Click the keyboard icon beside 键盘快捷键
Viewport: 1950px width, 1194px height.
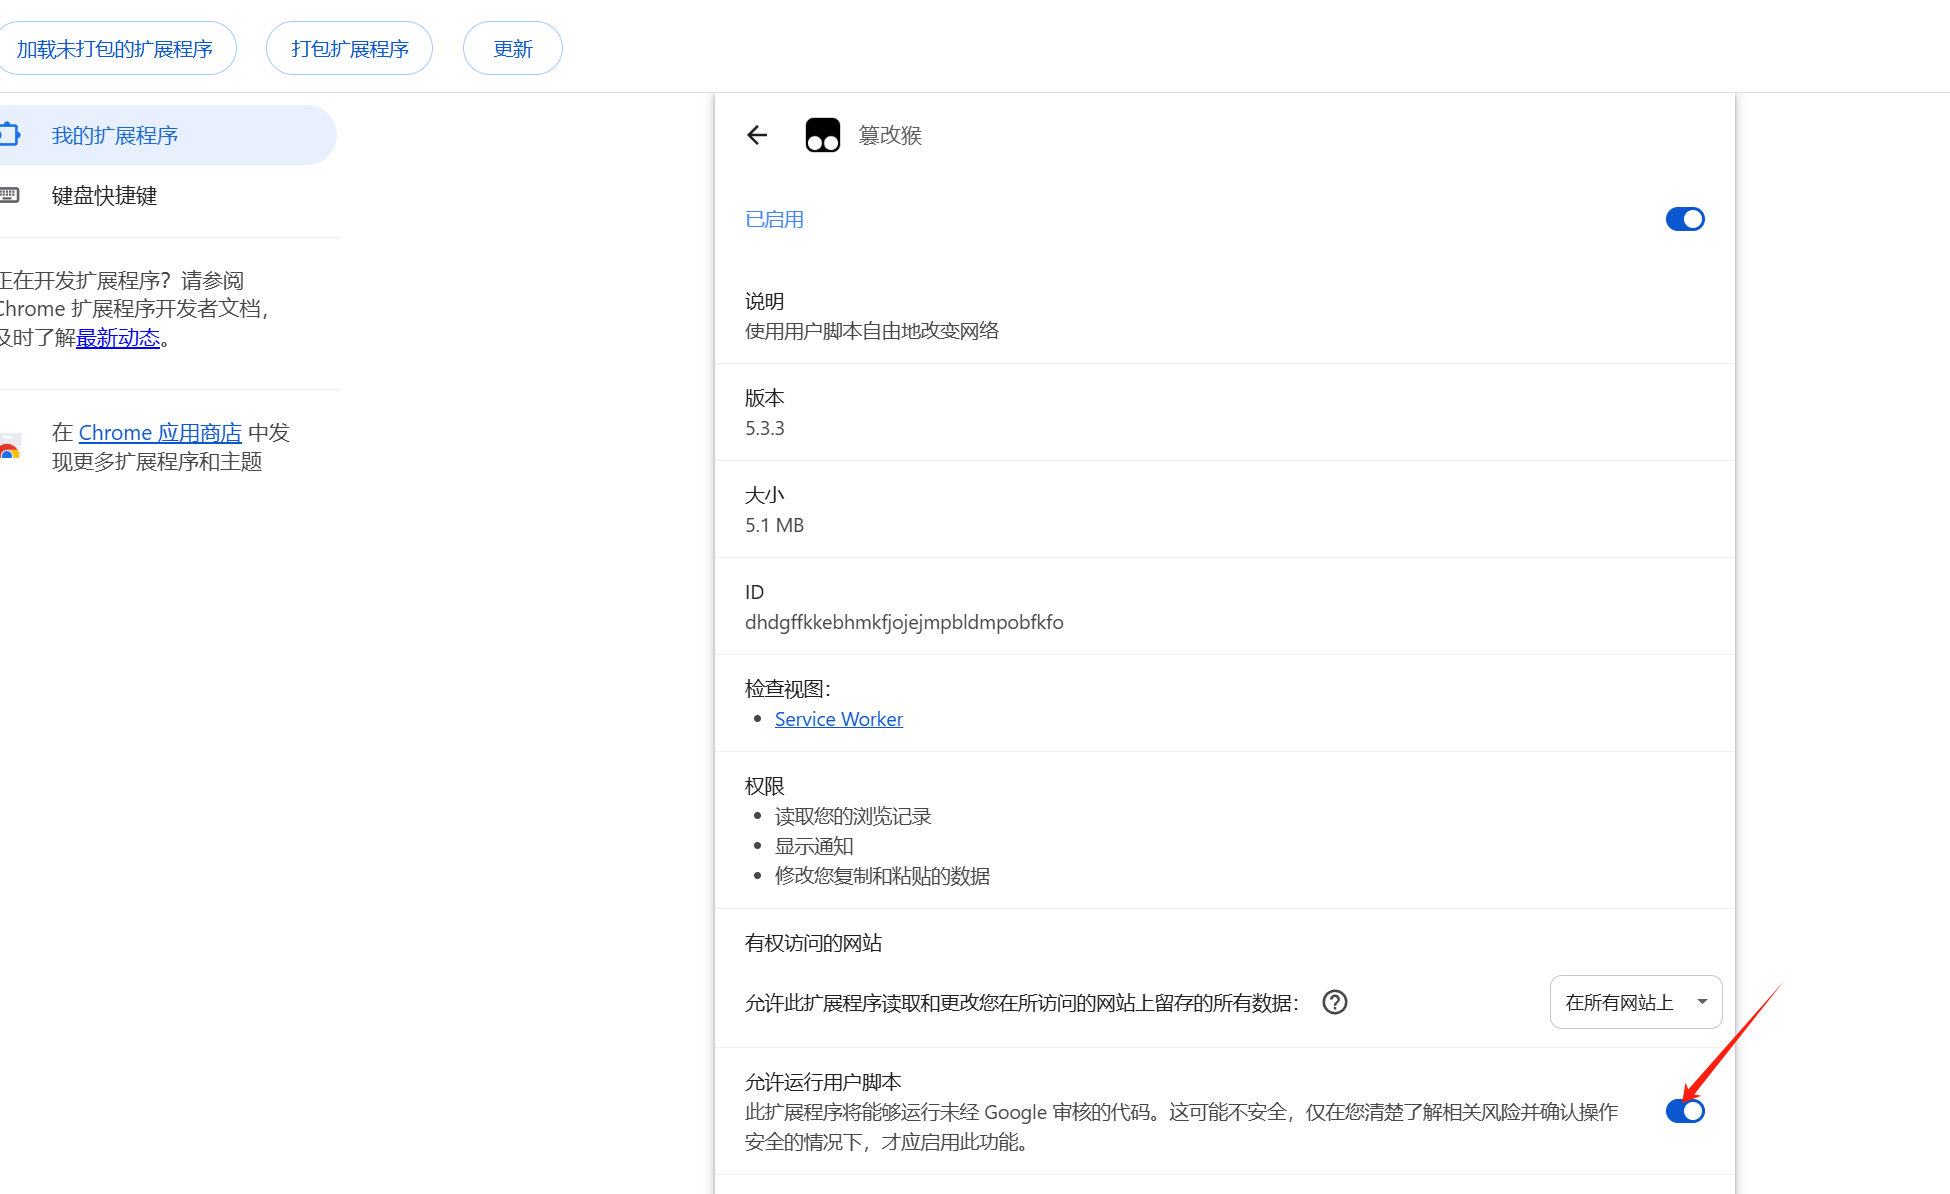[x=10, y=195]
